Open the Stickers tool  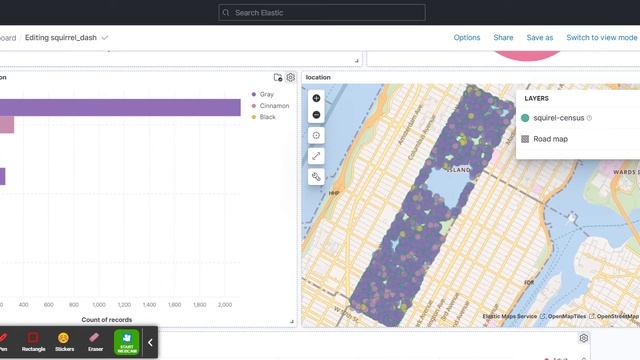[64, 342]
